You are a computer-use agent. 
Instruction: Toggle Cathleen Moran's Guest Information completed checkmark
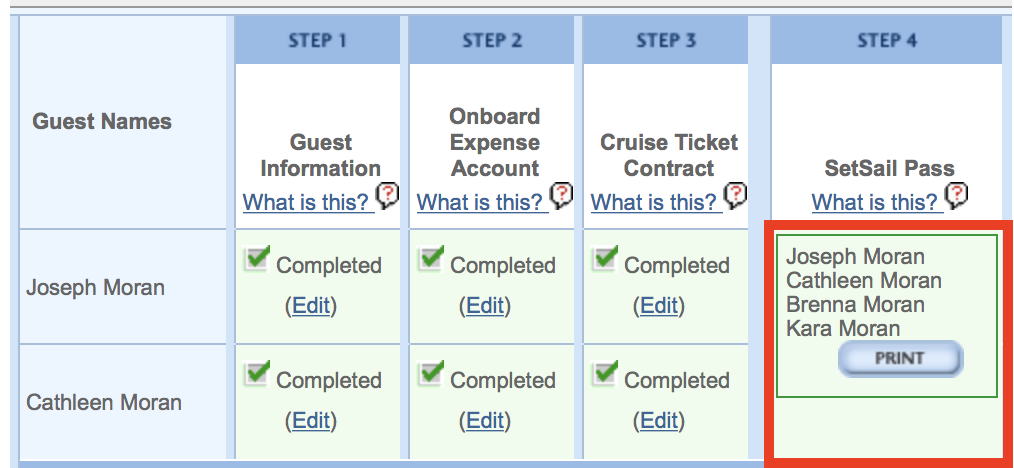[x=257, y=374]
